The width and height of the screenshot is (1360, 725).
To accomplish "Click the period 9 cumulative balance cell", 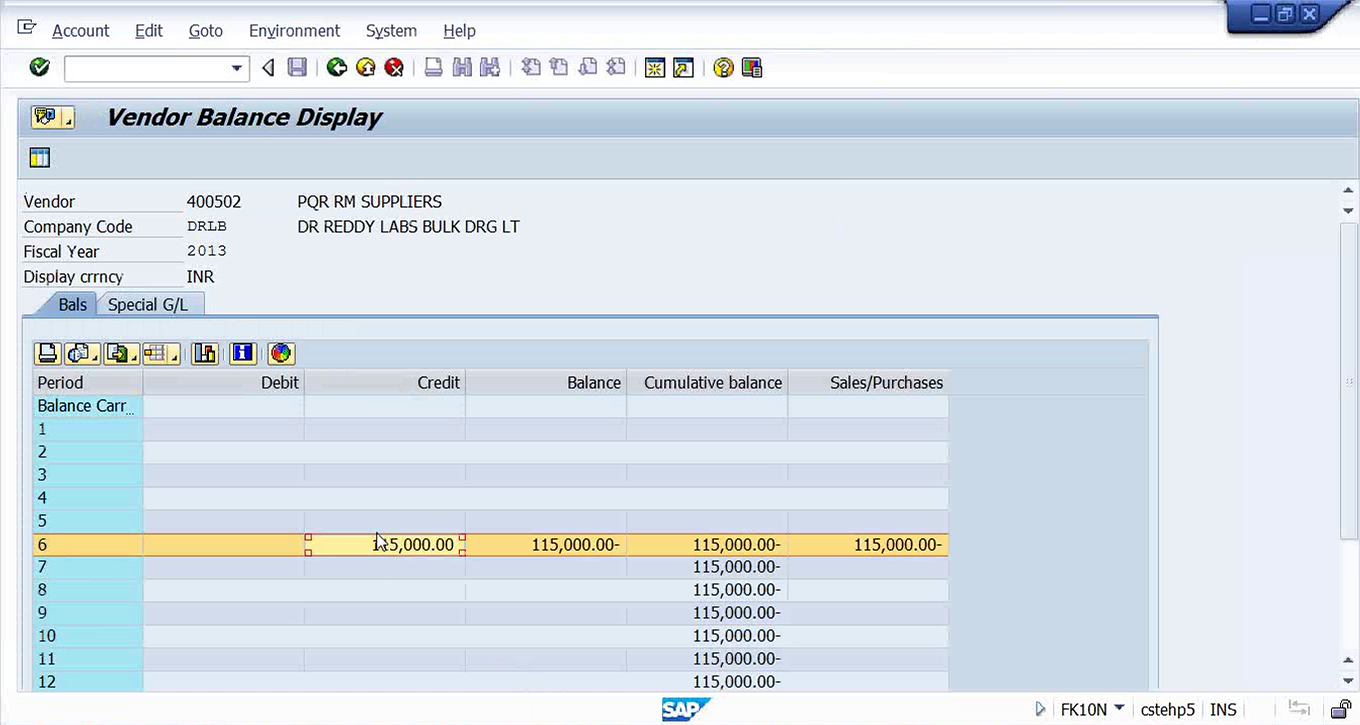I will tap(707, 613).
